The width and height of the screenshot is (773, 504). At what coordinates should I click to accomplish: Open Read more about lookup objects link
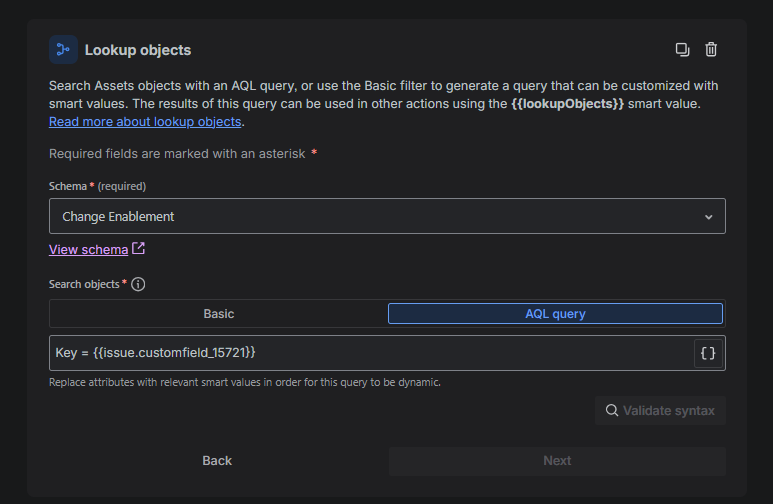pyautogui.click(x=145, y=122)
